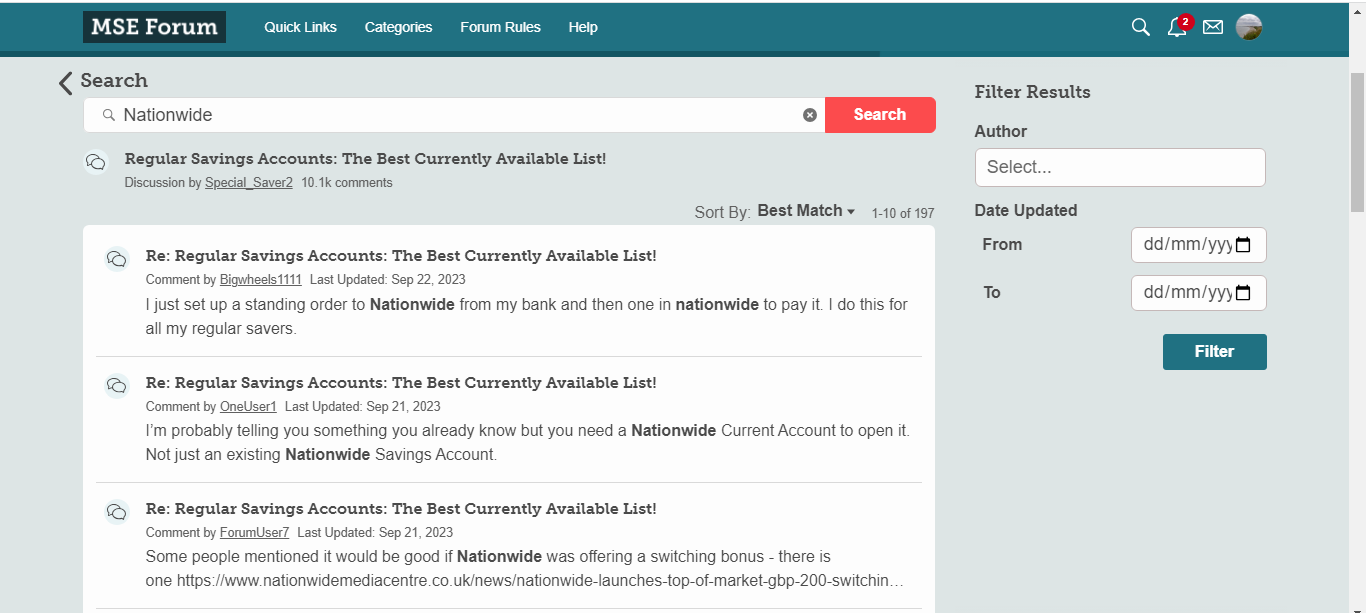
Task: Click the '1-10 of 197' results count
Action: click(x=903, y=213)
